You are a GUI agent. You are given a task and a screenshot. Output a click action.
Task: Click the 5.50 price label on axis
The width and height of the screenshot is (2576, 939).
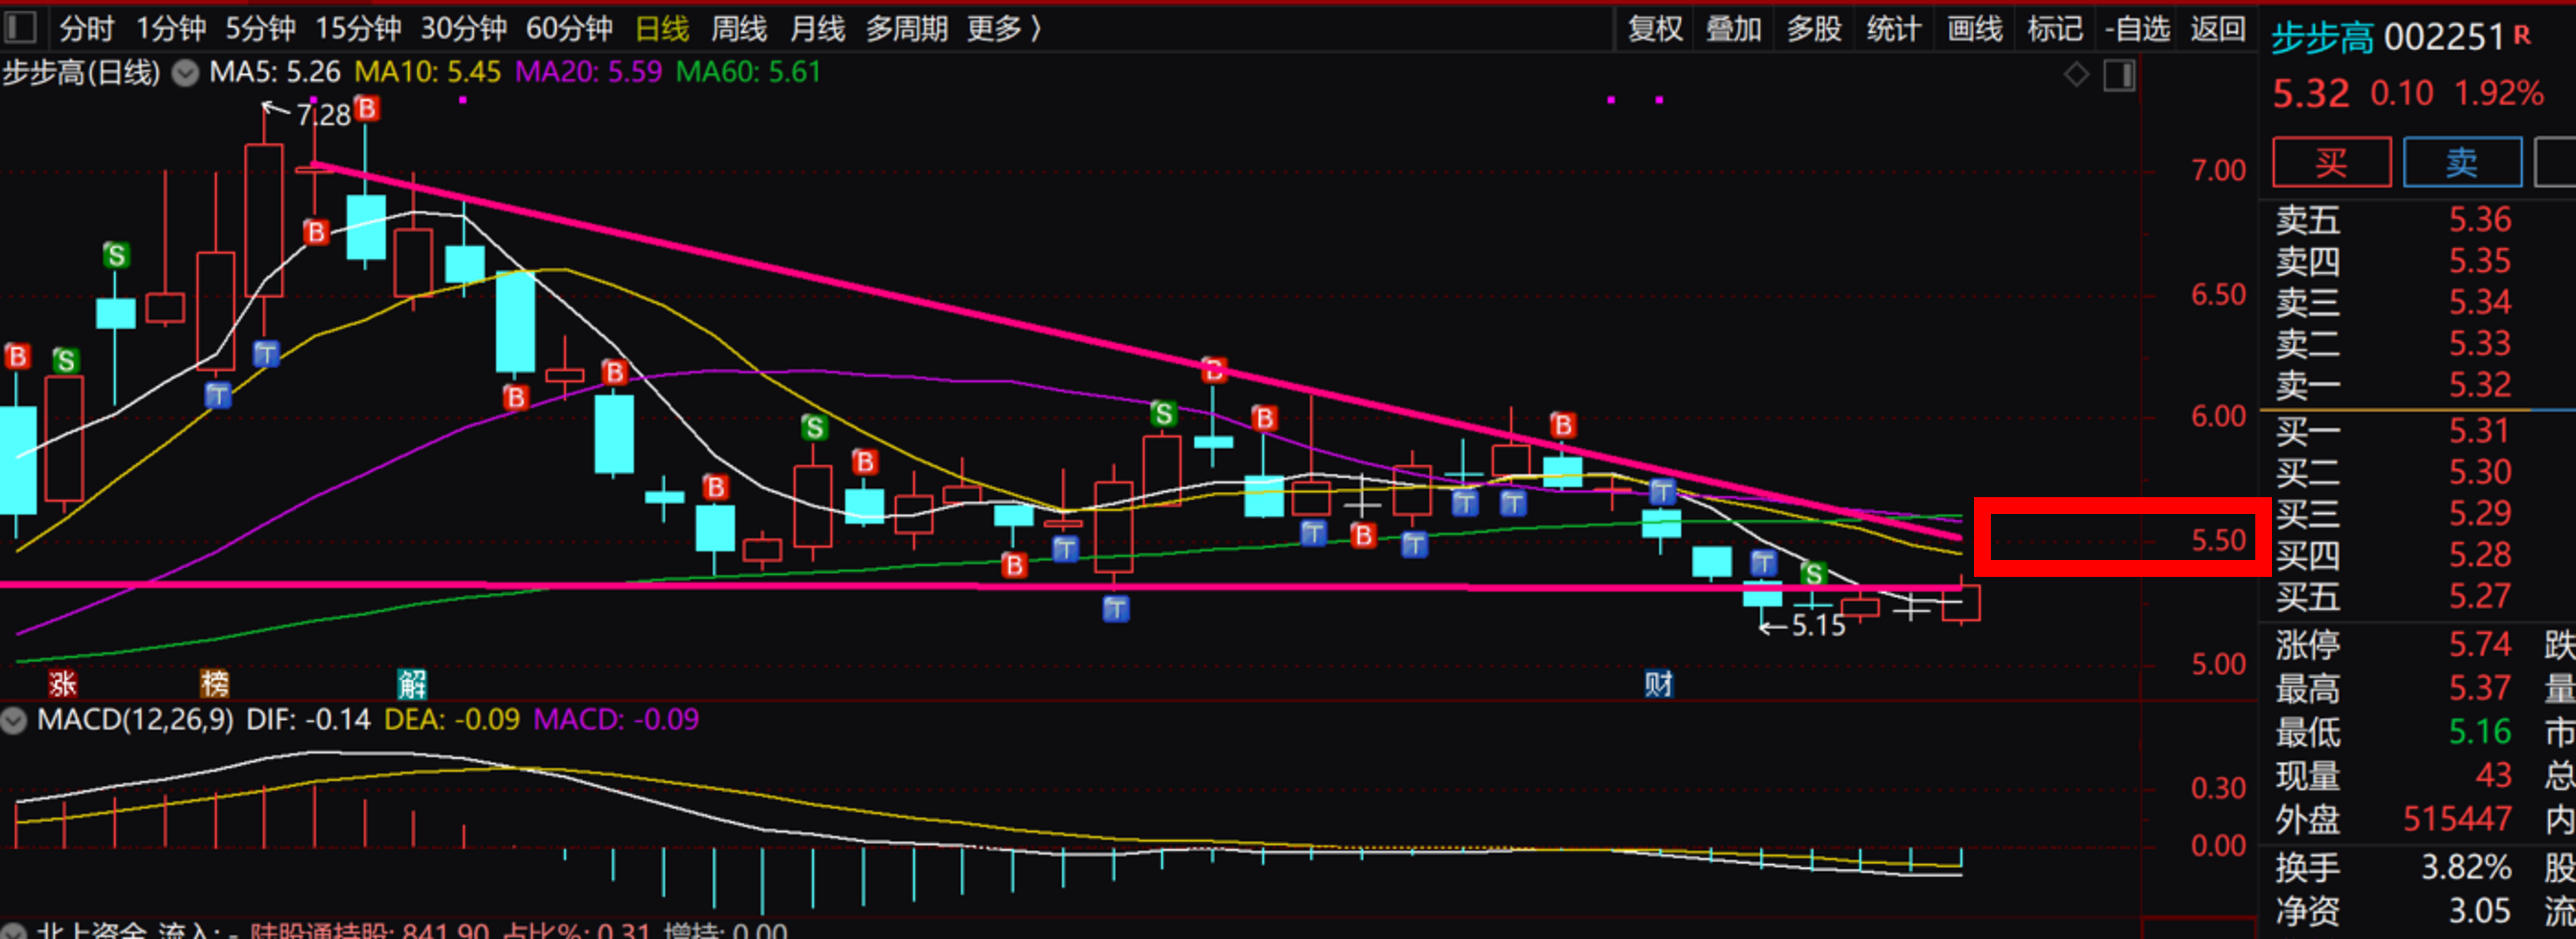coord(2218,541)
